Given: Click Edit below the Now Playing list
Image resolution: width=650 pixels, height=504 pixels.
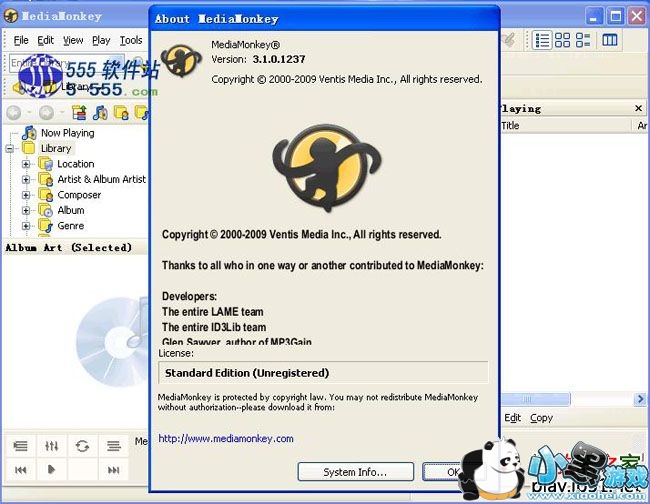Looking at the screenshot, I should point(512,418).
